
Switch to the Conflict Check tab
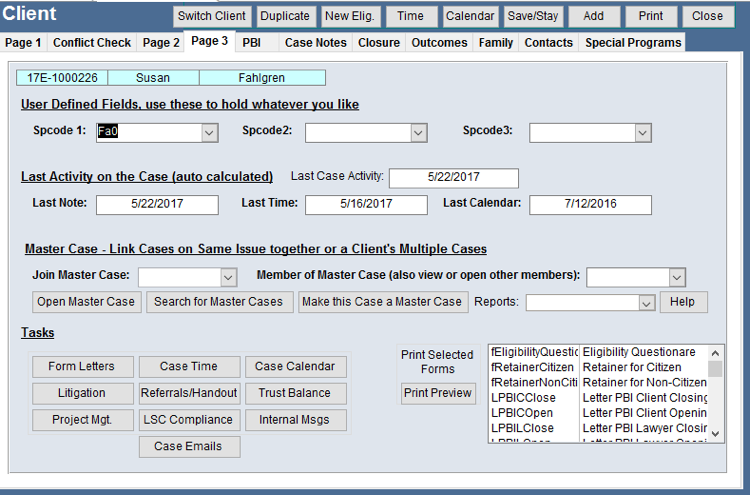[92, 43]
